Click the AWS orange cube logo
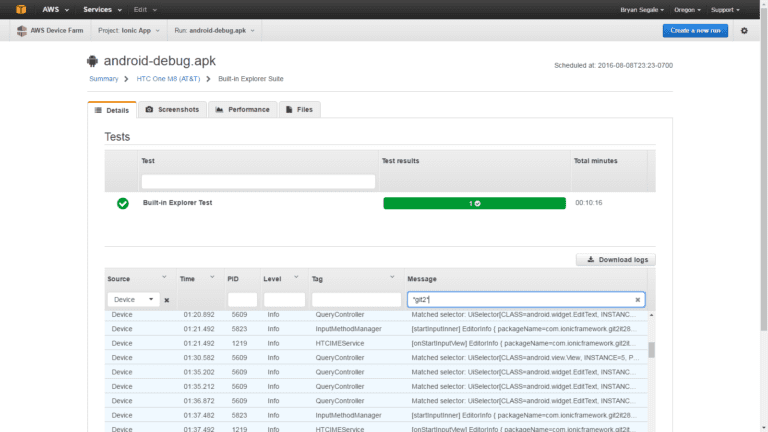The image size is (768, 432). [21, 9]
